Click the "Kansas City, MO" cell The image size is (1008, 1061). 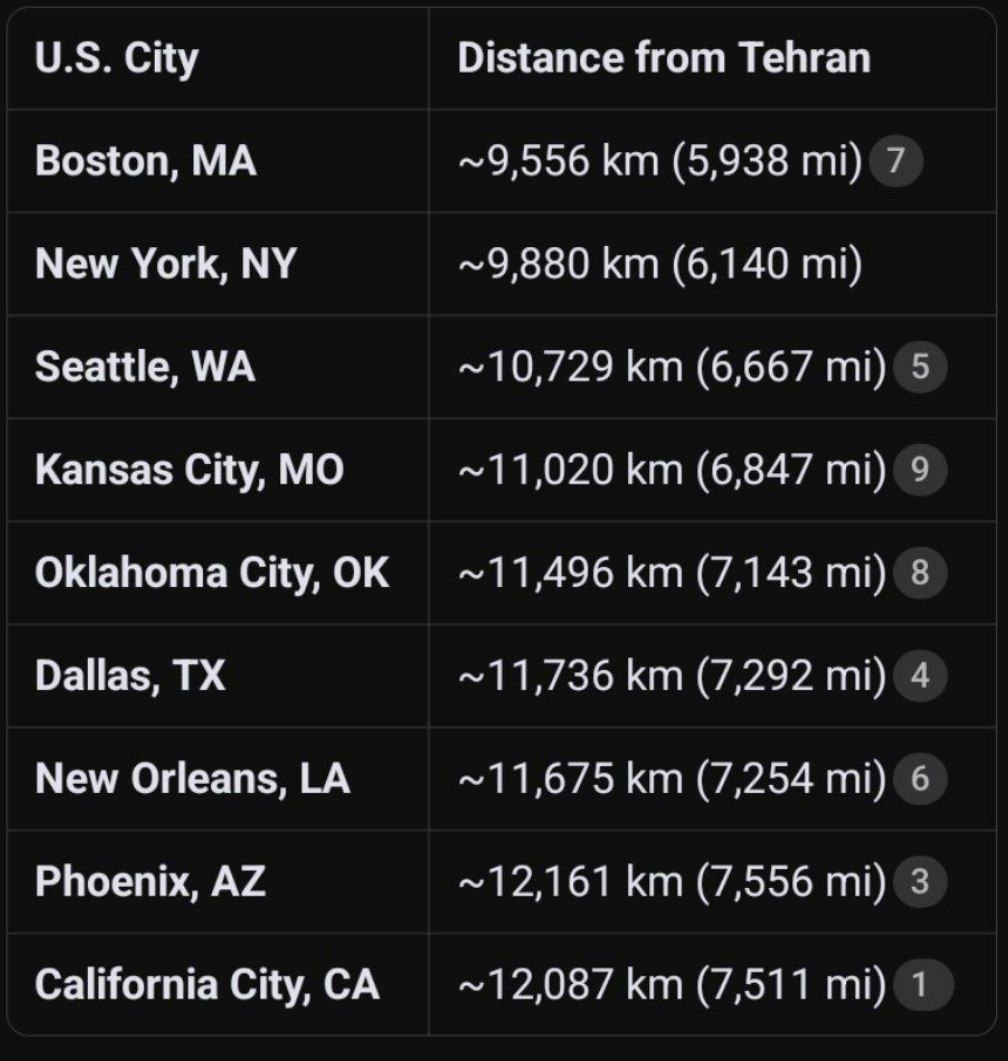pos(189,471)
